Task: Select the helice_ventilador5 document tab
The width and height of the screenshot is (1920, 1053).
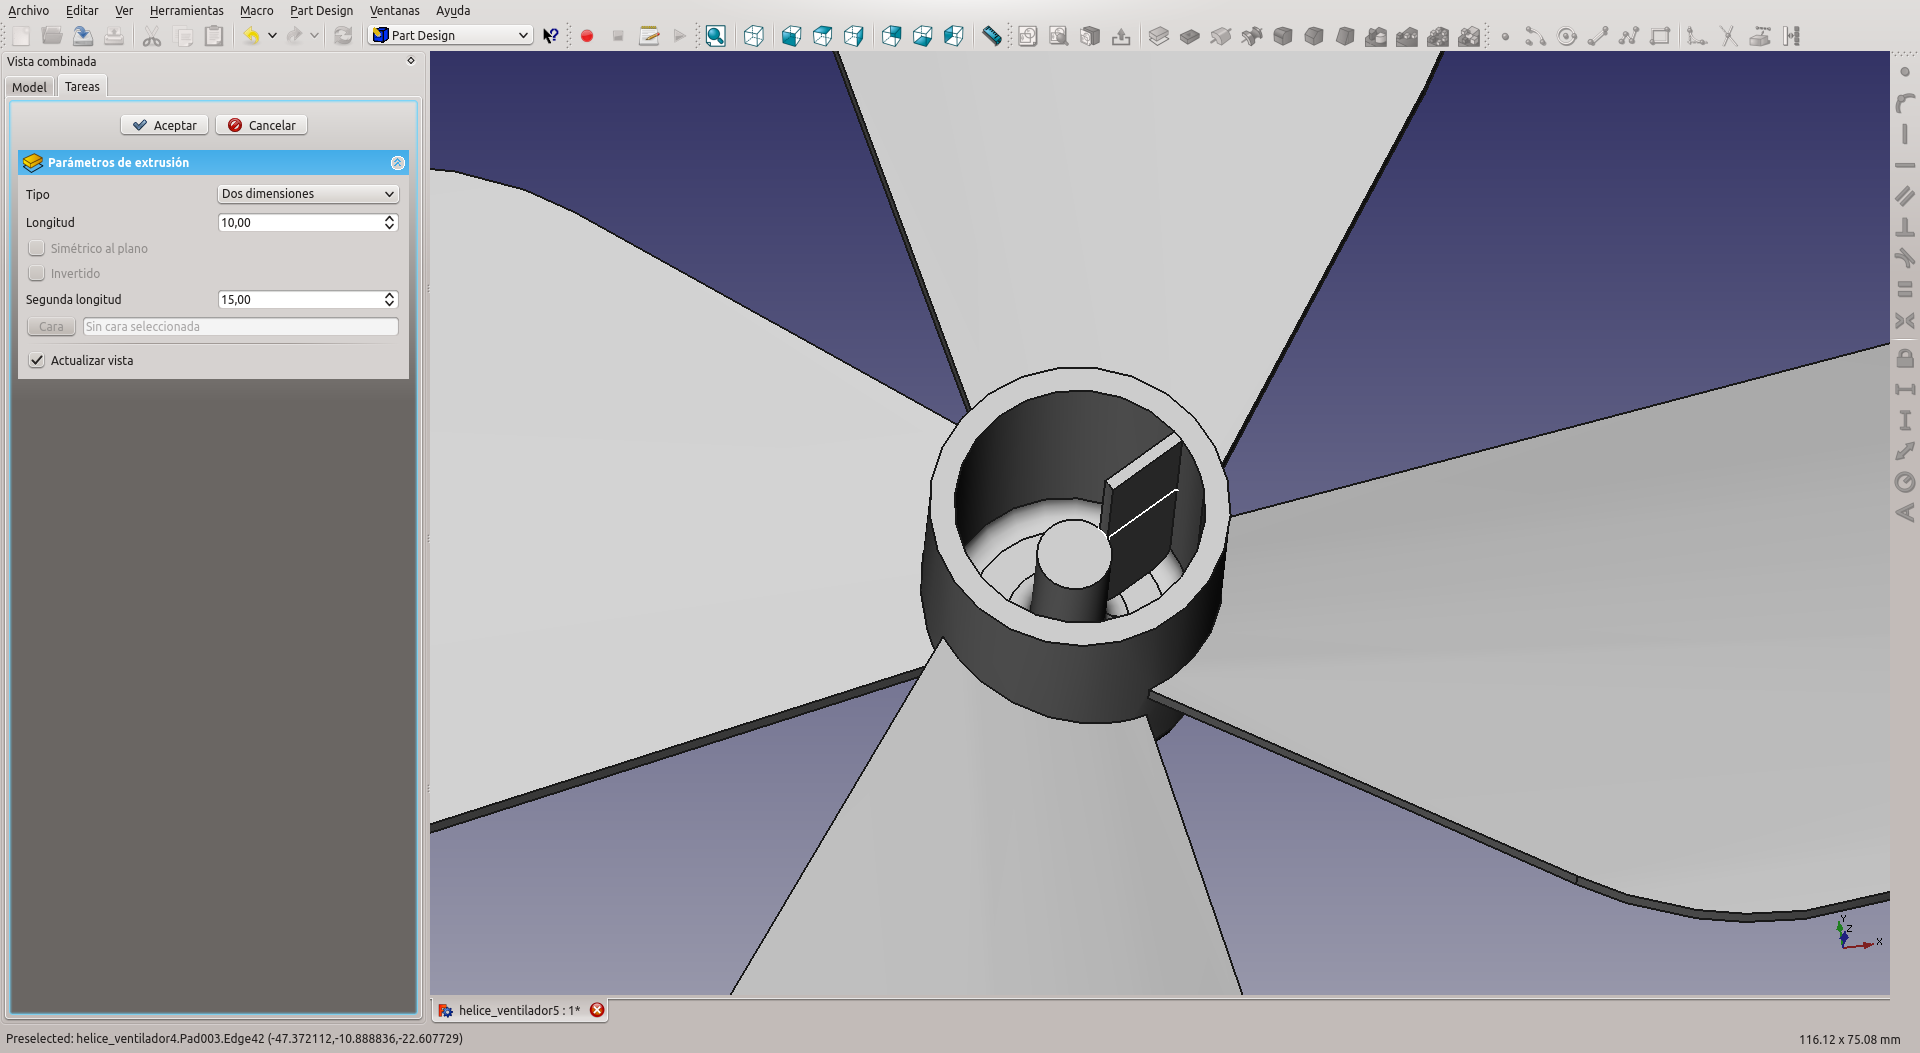Action: click(x=518, y=1010)
